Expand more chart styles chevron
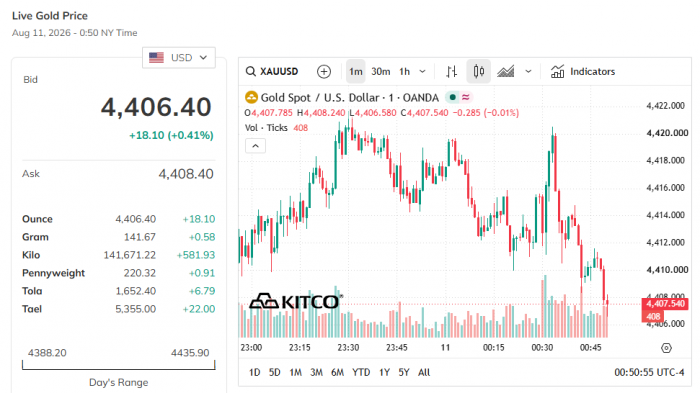Viewport: 700px width, 393px height. click(x=528, y=71)
